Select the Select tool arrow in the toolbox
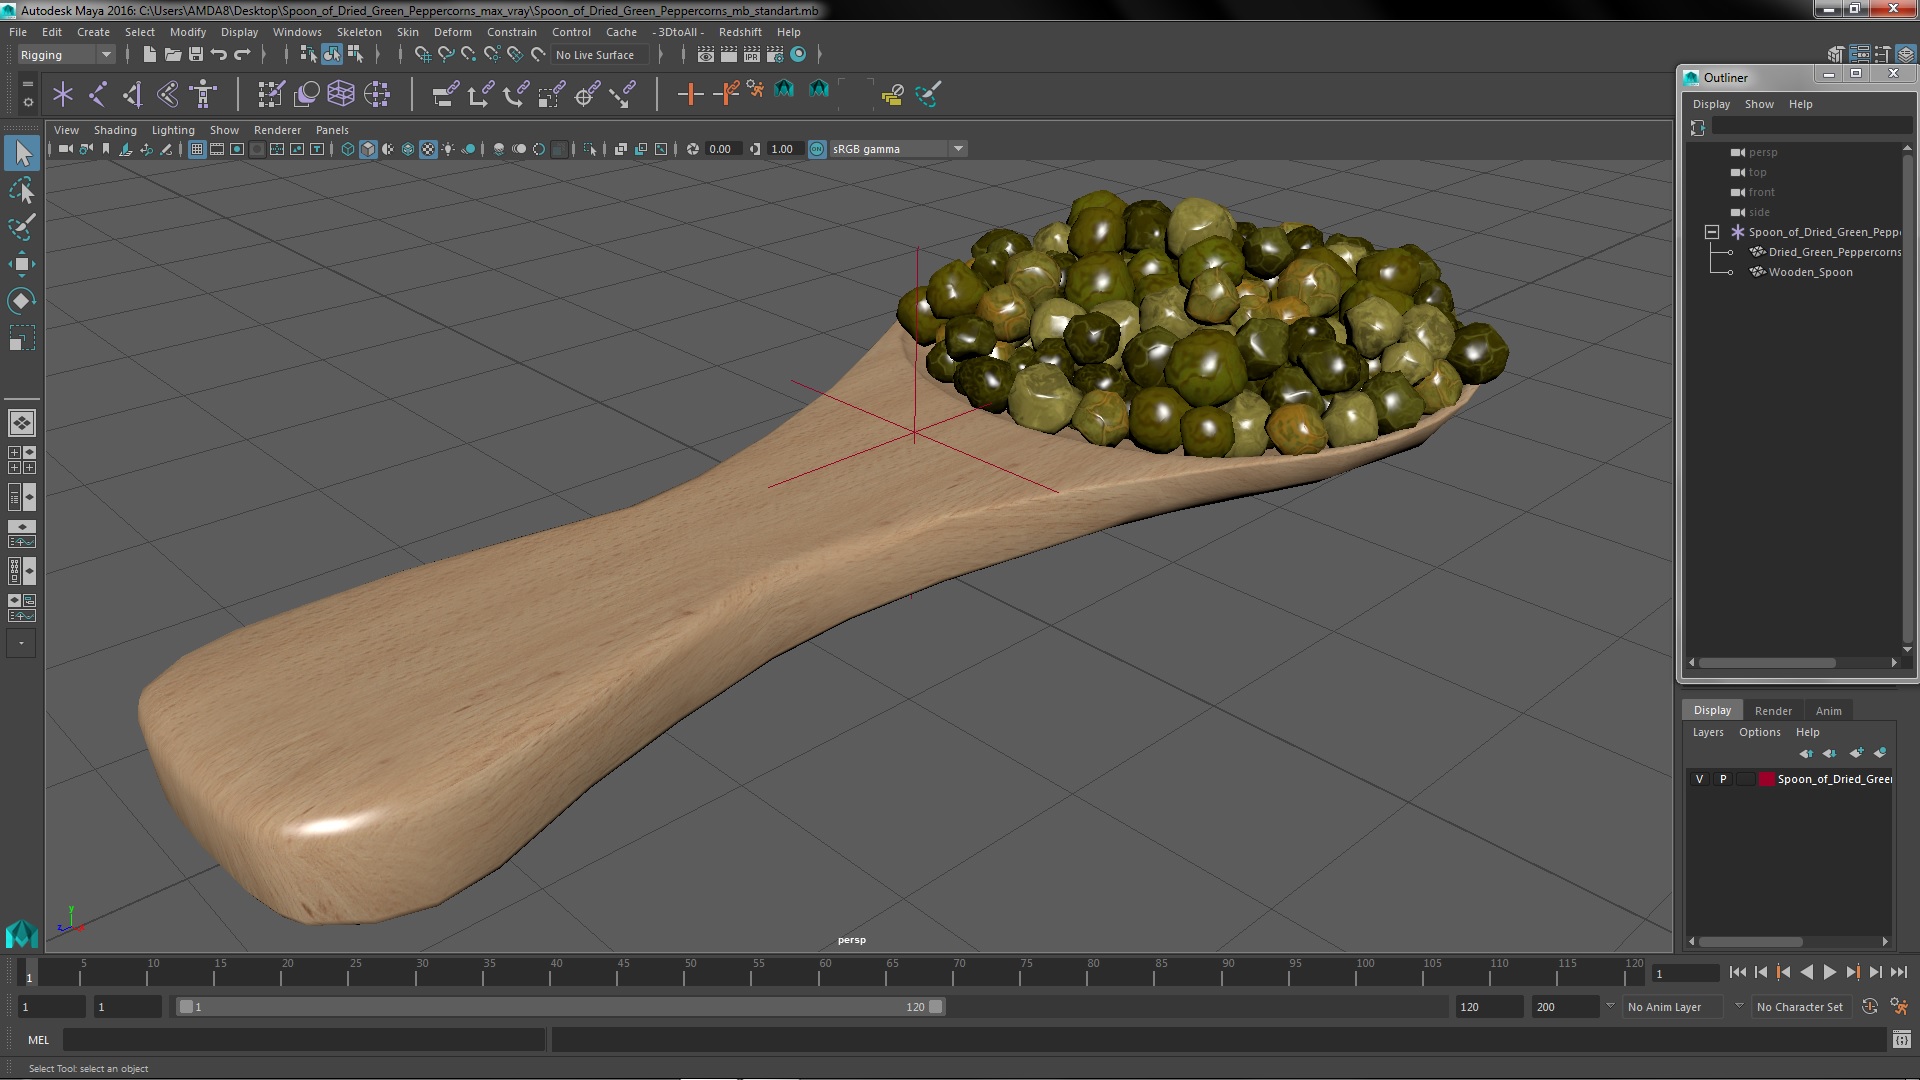This screenshot has width=1920, height=1080. (x=22, y=153)
